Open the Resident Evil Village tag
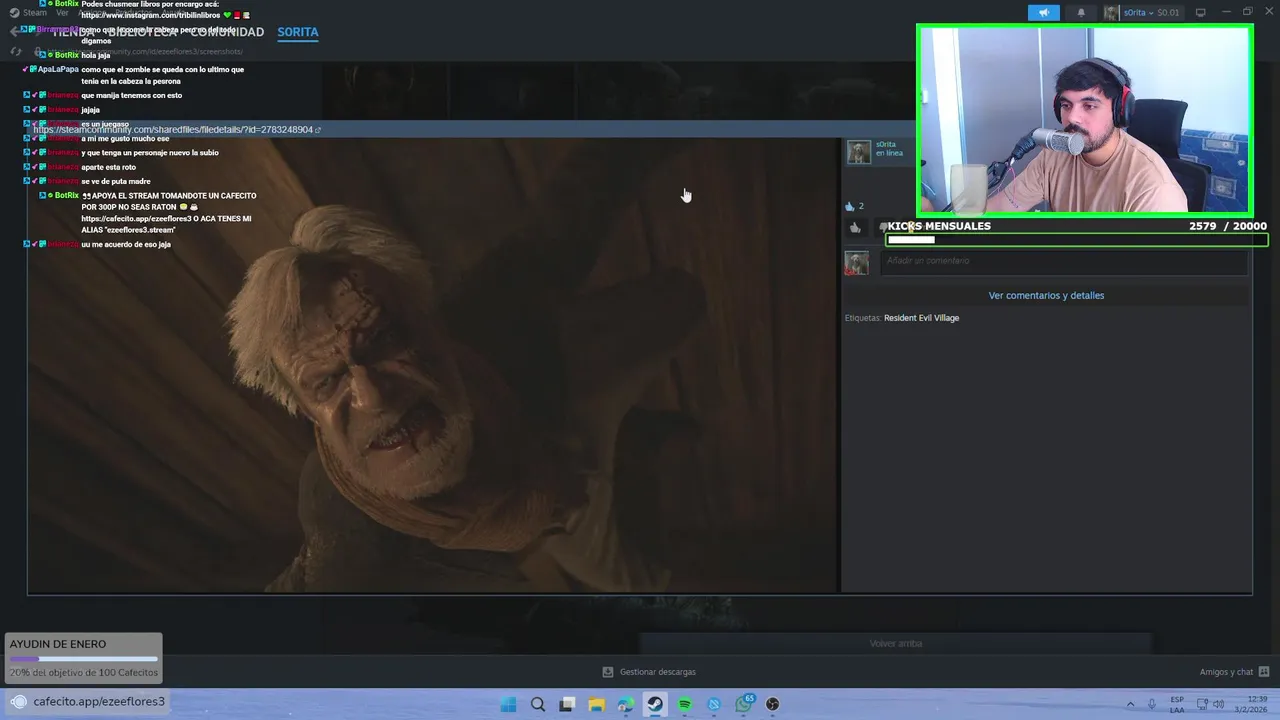Viewport: 1280px width, 720px height. pyautogui.click(x=921, y=318)
